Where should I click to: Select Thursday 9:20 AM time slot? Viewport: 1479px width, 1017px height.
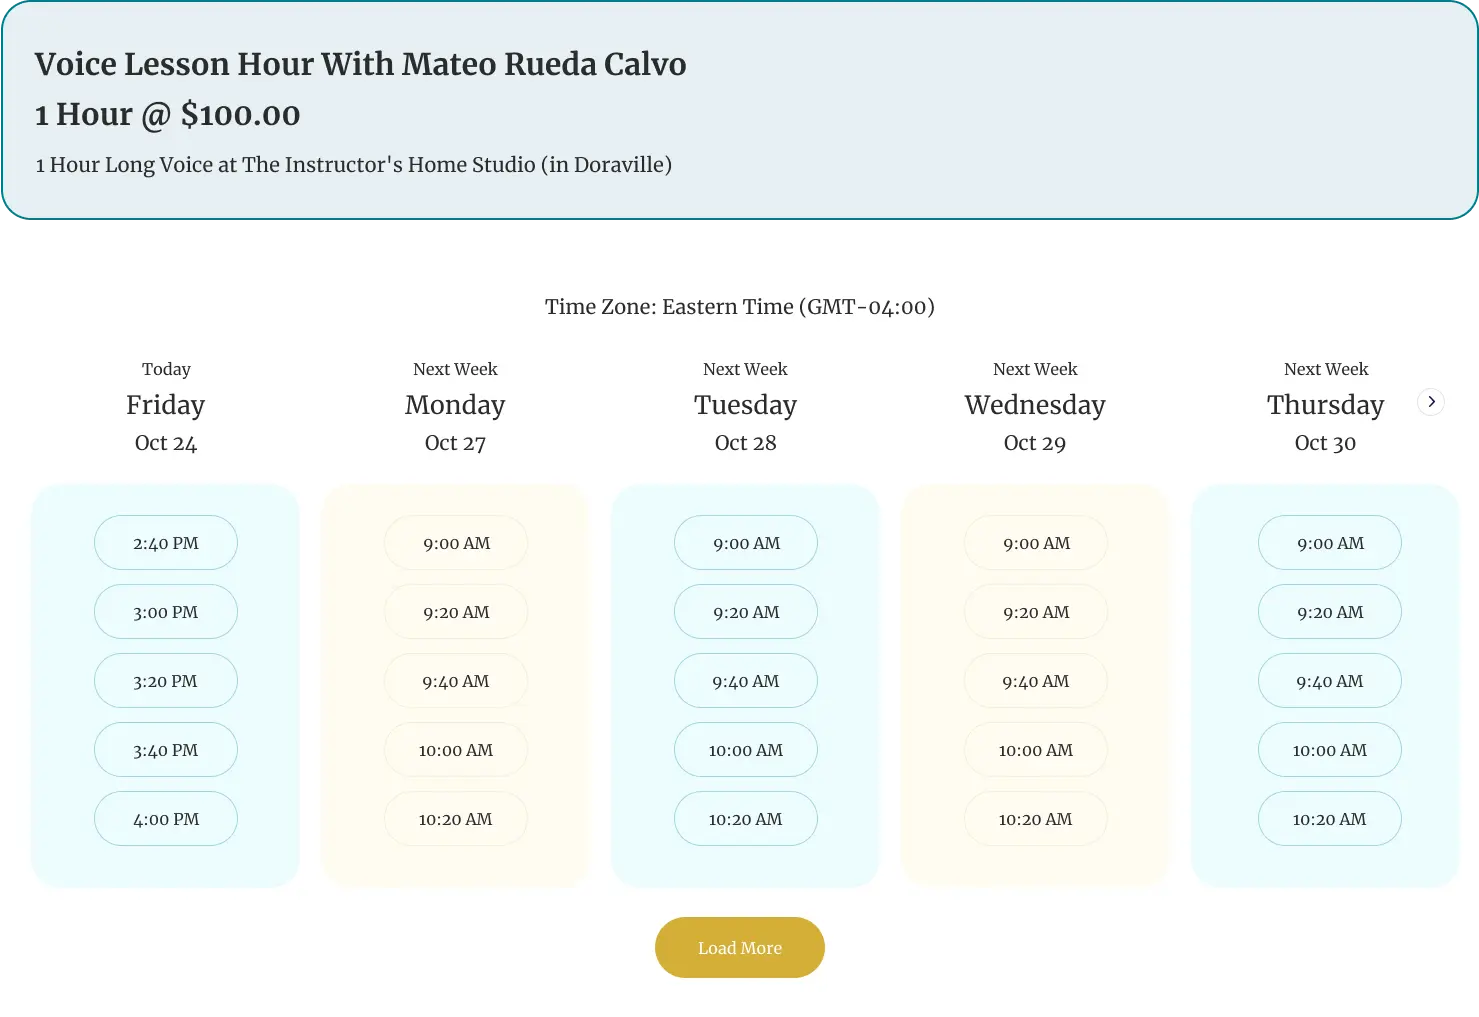(x=1330, y=612)
